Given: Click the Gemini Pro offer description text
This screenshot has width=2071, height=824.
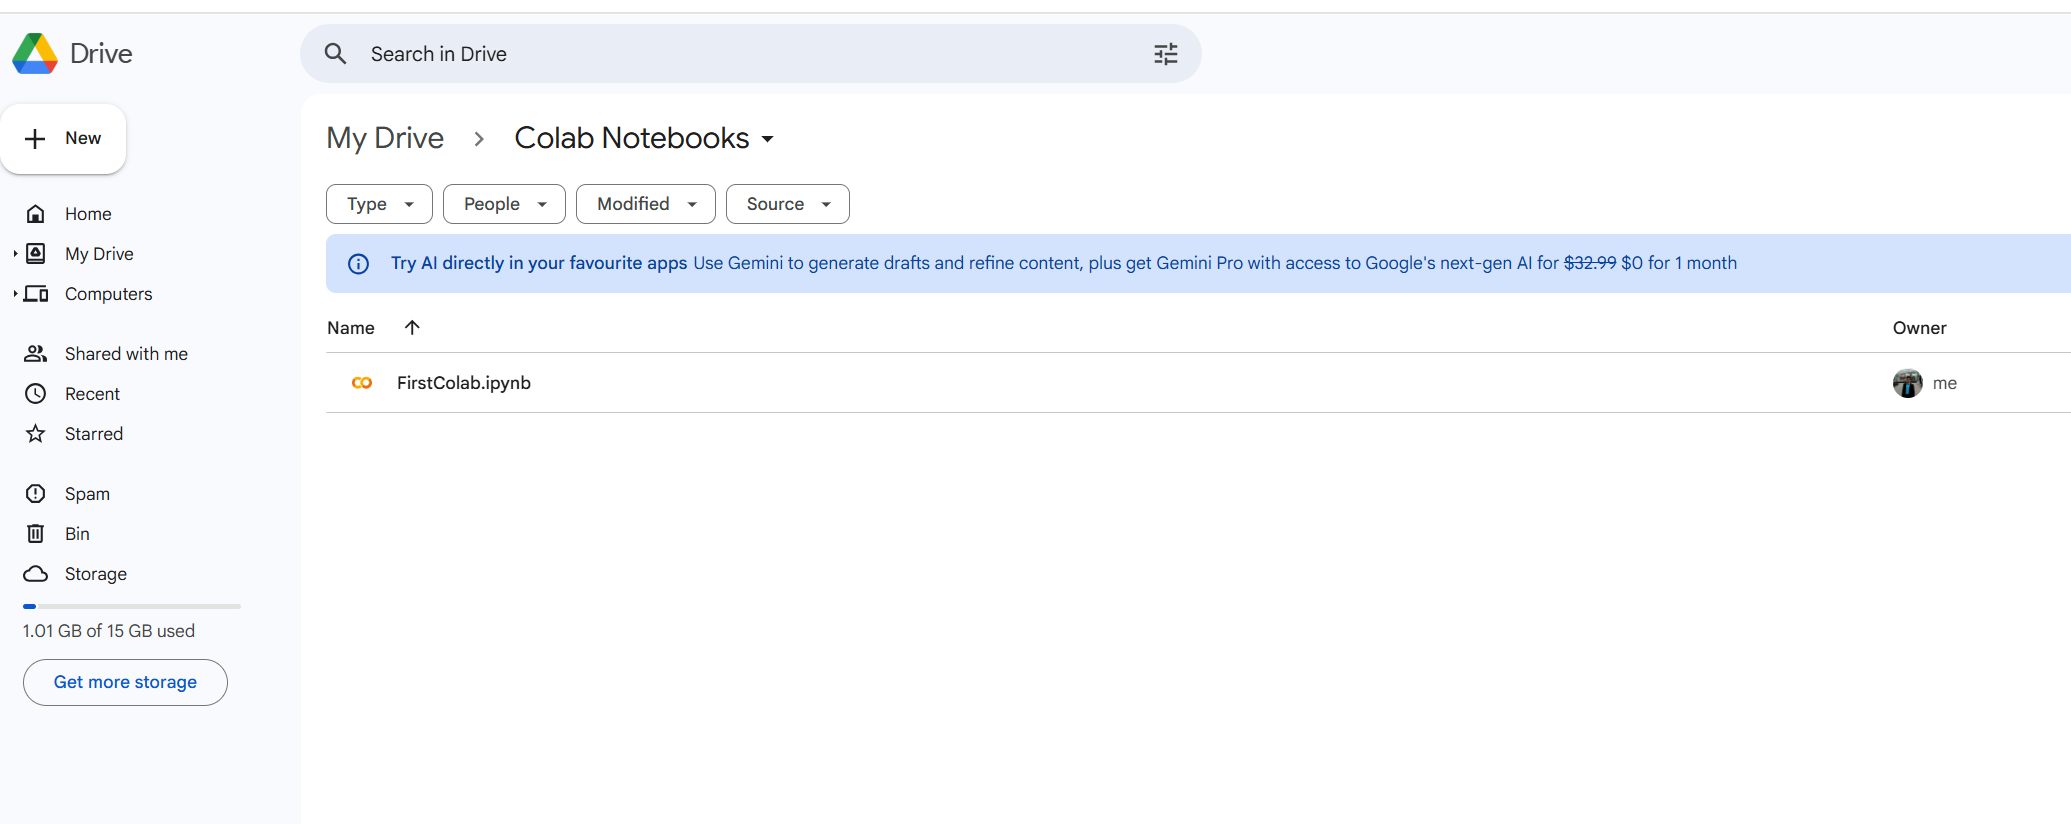Looking at the screenshot, I should click(1215, 263).
